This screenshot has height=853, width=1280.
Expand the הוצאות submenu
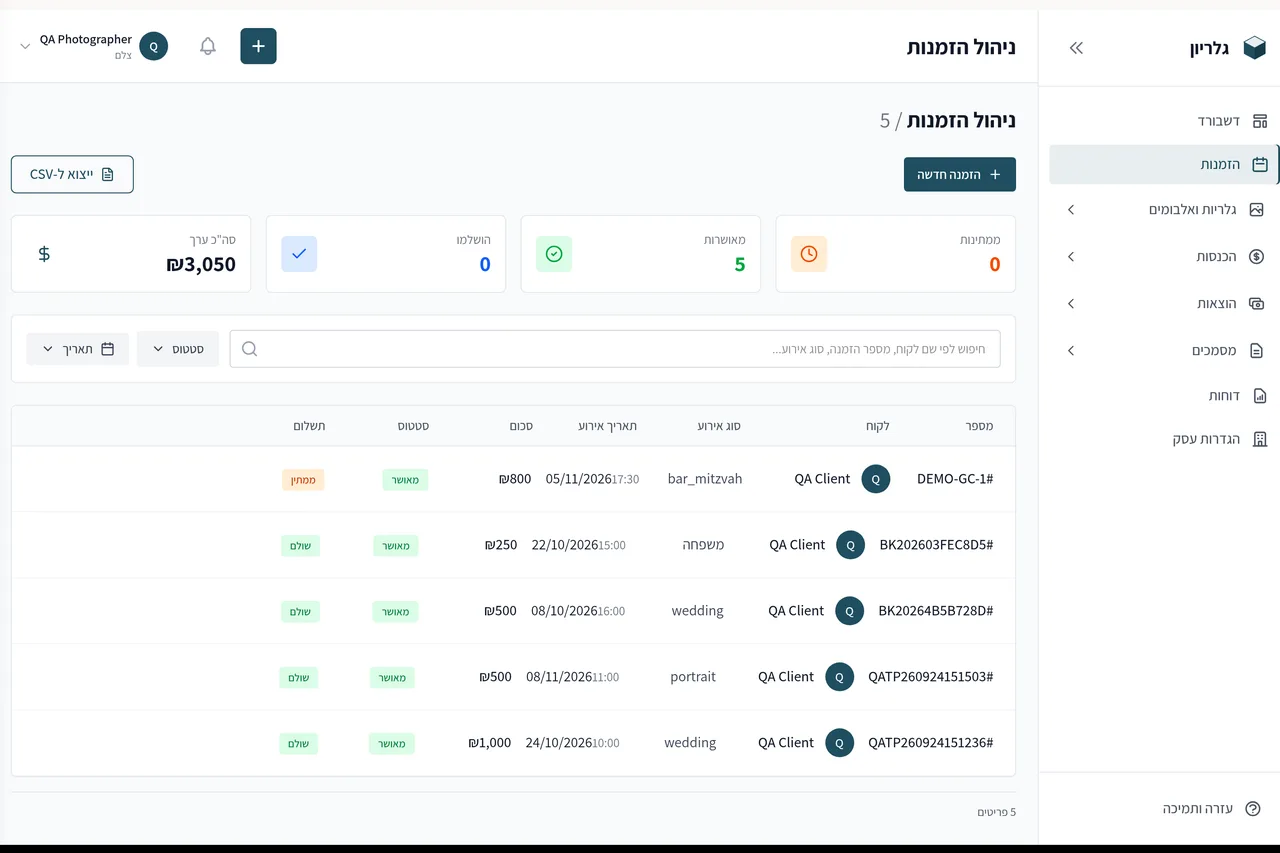[x=1071, y=304]
